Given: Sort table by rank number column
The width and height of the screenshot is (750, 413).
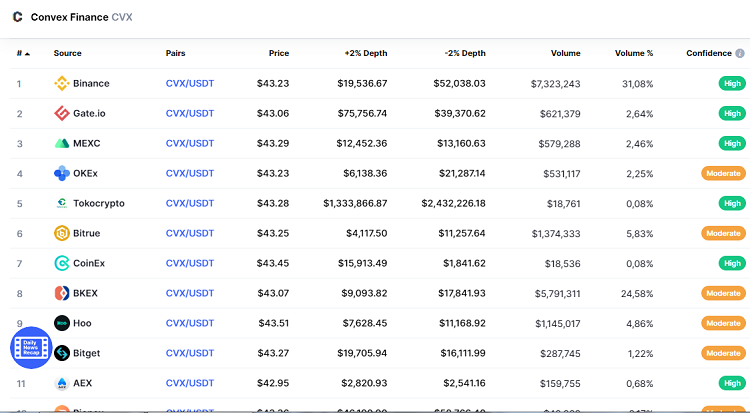Looking at the screenshot, I should (x=22, y=53).
